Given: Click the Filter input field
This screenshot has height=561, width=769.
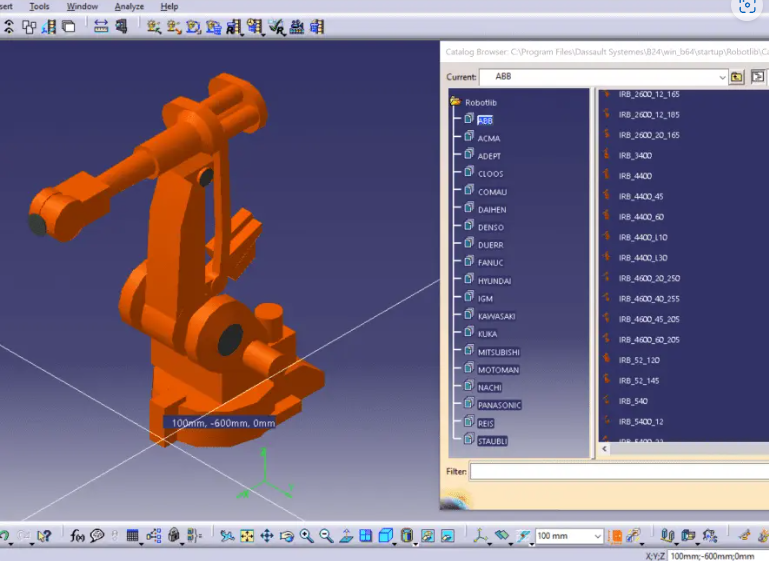Looking at the screenshot, I should tap(619, 471).
